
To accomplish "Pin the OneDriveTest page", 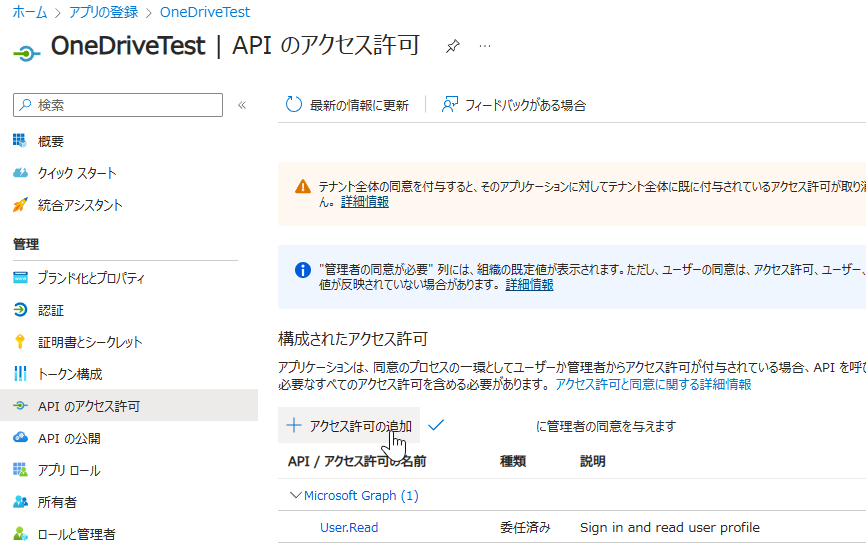I will click(x=453, y=46).
